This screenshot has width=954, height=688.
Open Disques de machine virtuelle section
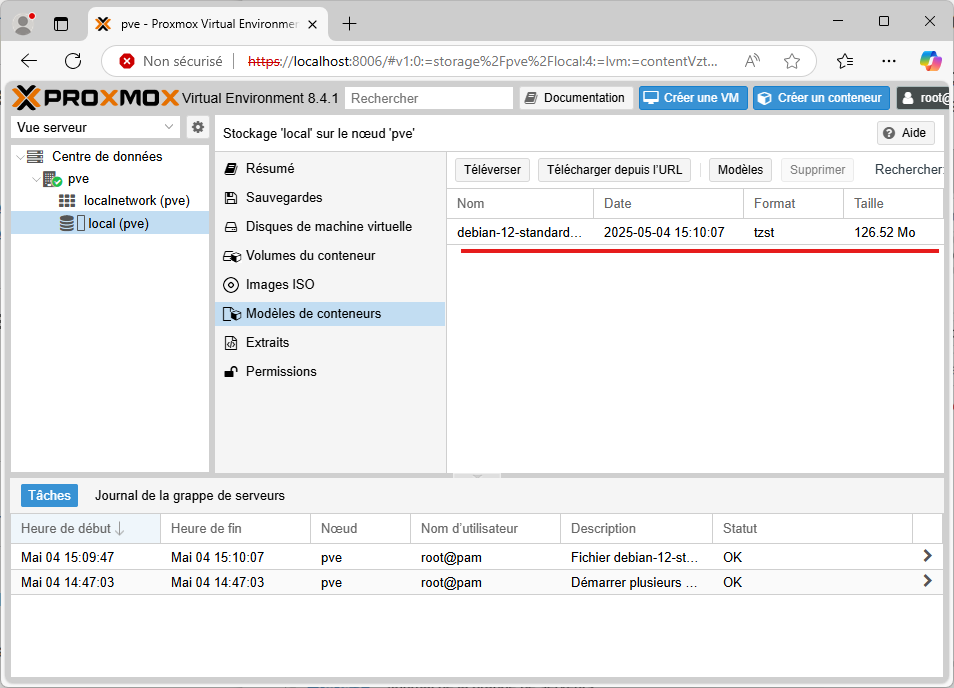tap(330, 226)
